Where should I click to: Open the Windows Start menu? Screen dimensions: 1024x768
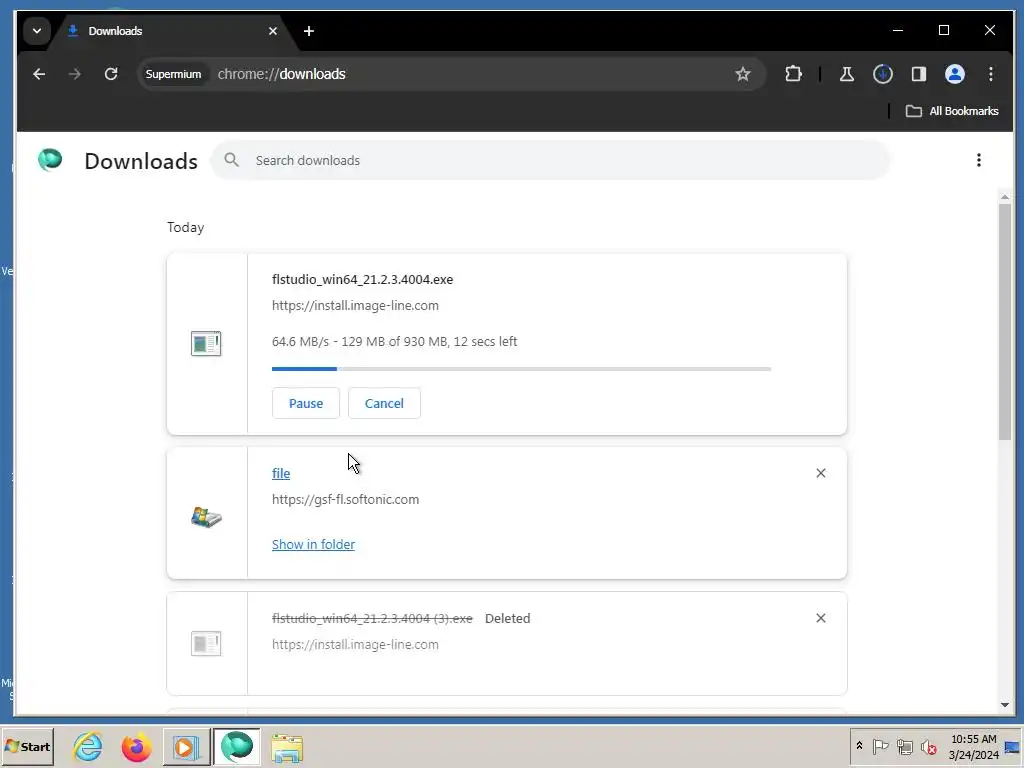tap(27, 747)
